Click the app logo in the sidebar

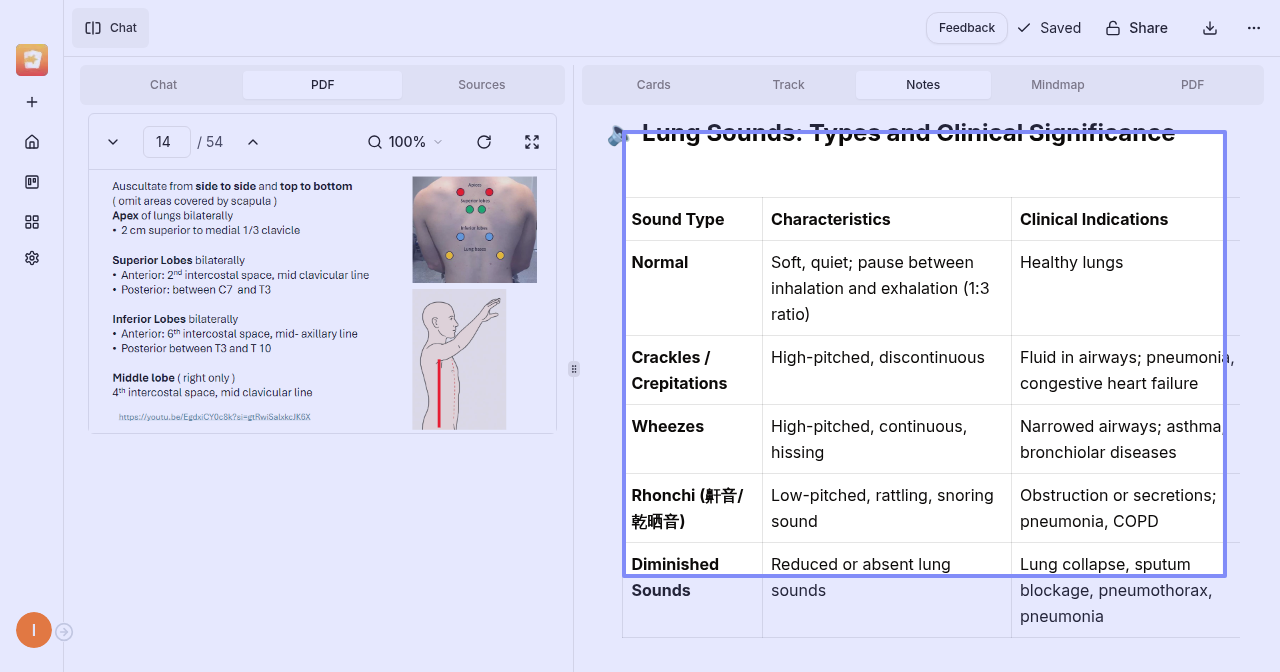click(x=32, y=60)
